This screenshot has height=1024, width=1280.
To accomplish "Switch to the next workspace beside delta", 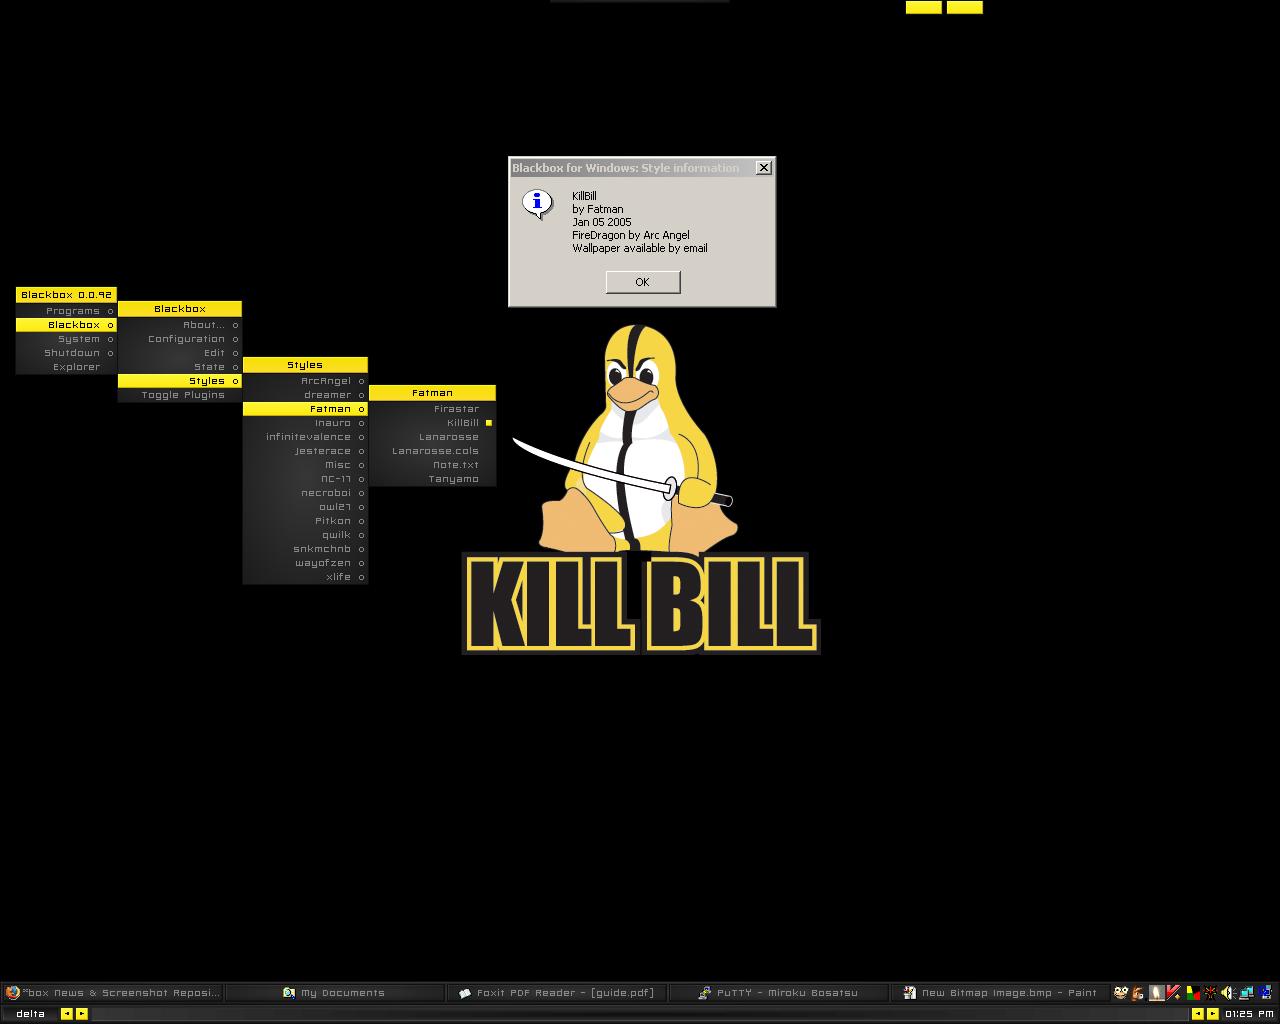I will (82, 1014).
